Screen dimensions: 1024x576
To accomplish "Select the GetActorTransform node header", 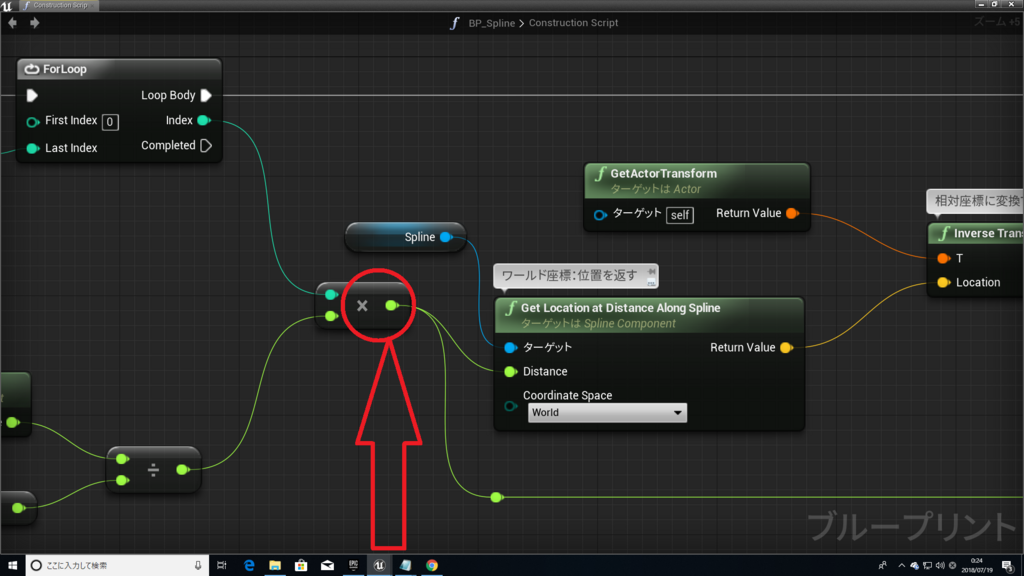I will click(697, 180).
